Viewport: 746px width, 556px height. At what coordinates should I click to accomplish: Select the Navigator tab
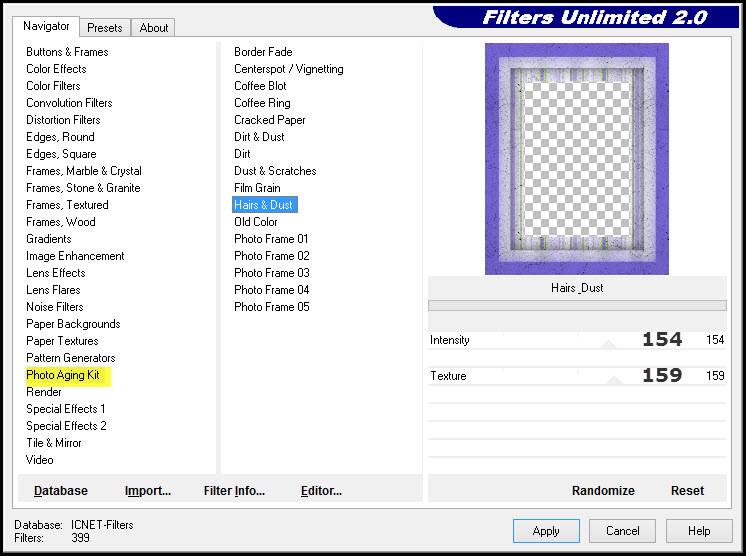[x=46, y=26]
